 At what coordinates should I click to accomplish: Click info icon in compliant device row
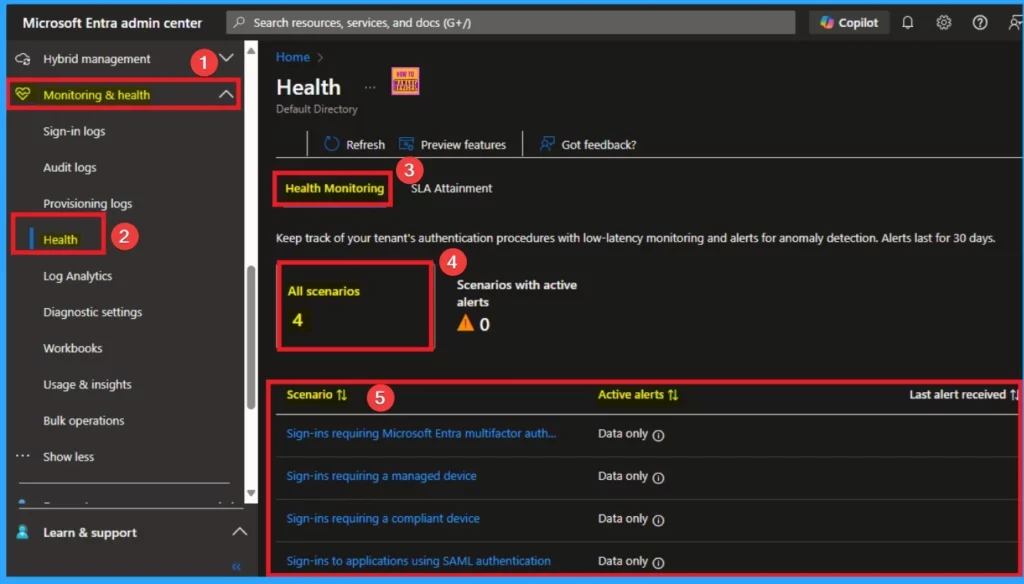pyautogui.click(x=658, y=520)
